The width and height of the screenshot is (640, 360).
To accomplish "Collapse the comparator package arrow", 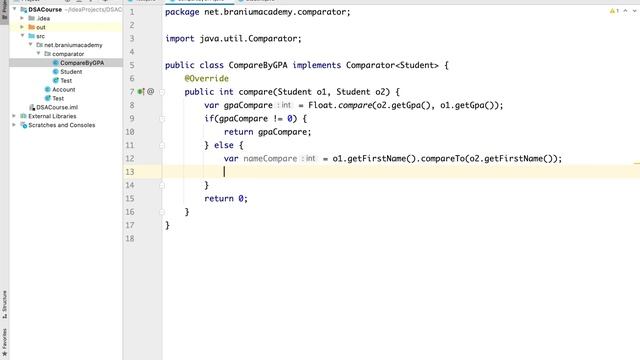I will click(x=39, y=53).
